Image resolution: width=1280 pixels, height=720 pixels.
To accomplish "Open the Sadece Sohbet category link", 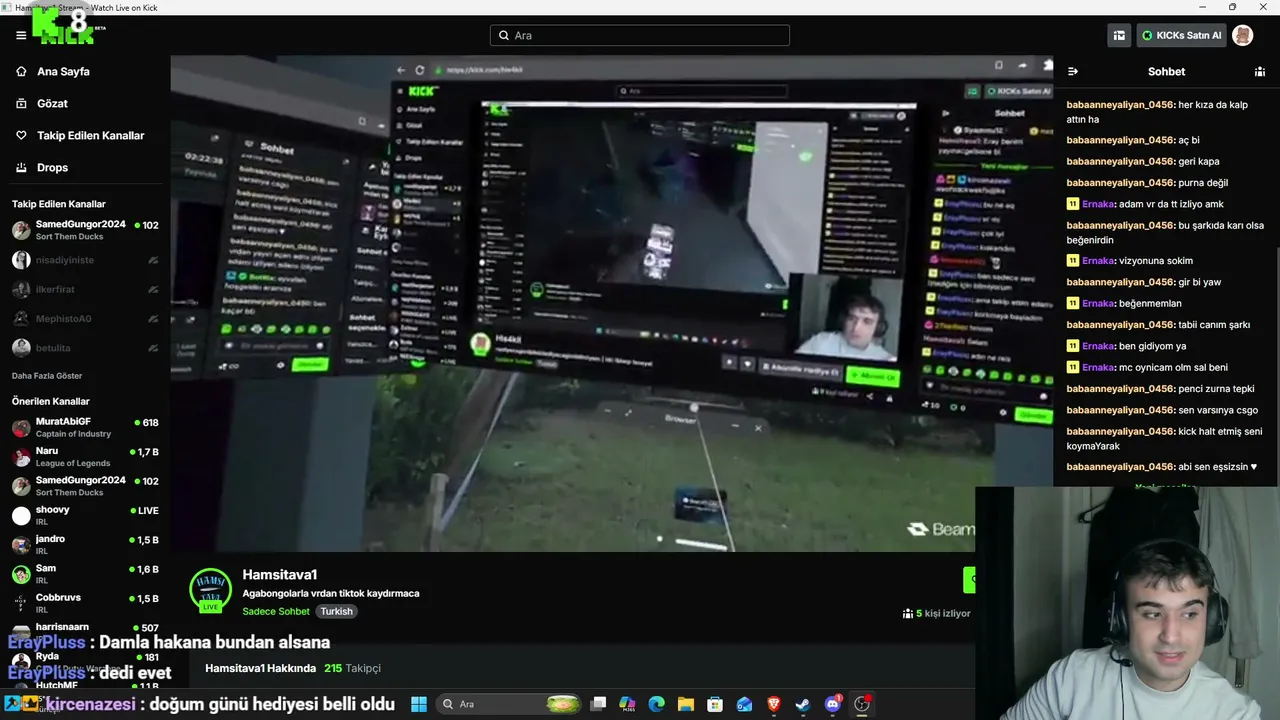I will click(276, 611).
